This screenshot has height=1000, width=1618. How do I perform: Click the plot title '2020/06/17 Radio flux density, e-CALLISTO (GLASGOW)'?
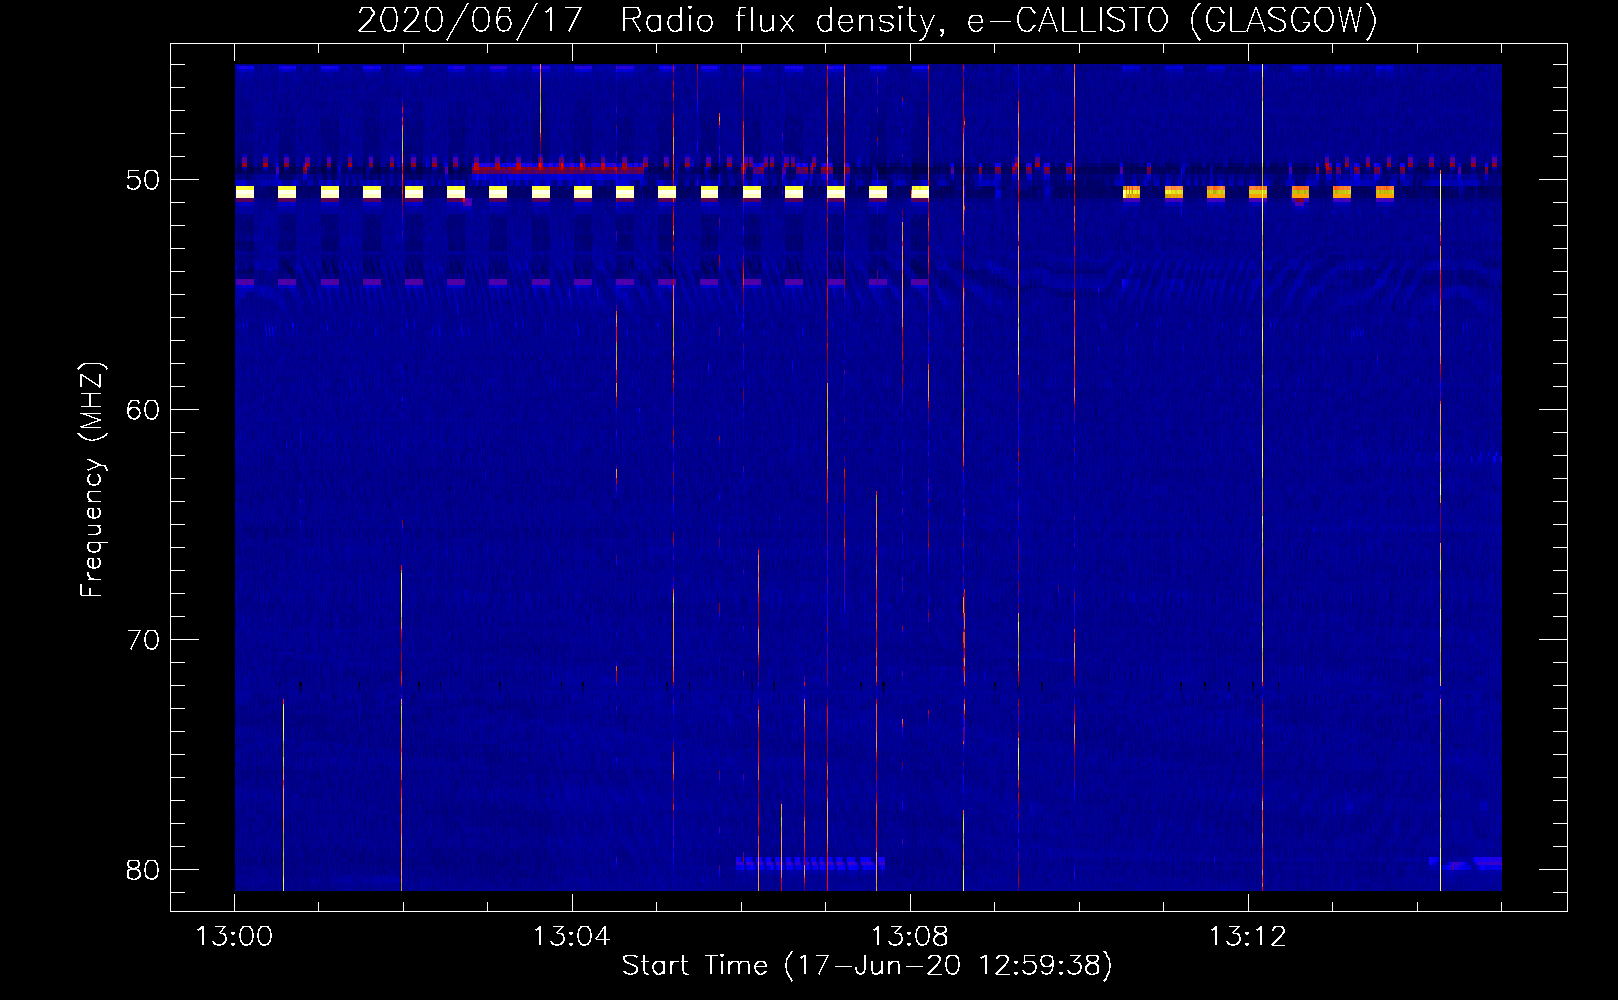point(867,20)
